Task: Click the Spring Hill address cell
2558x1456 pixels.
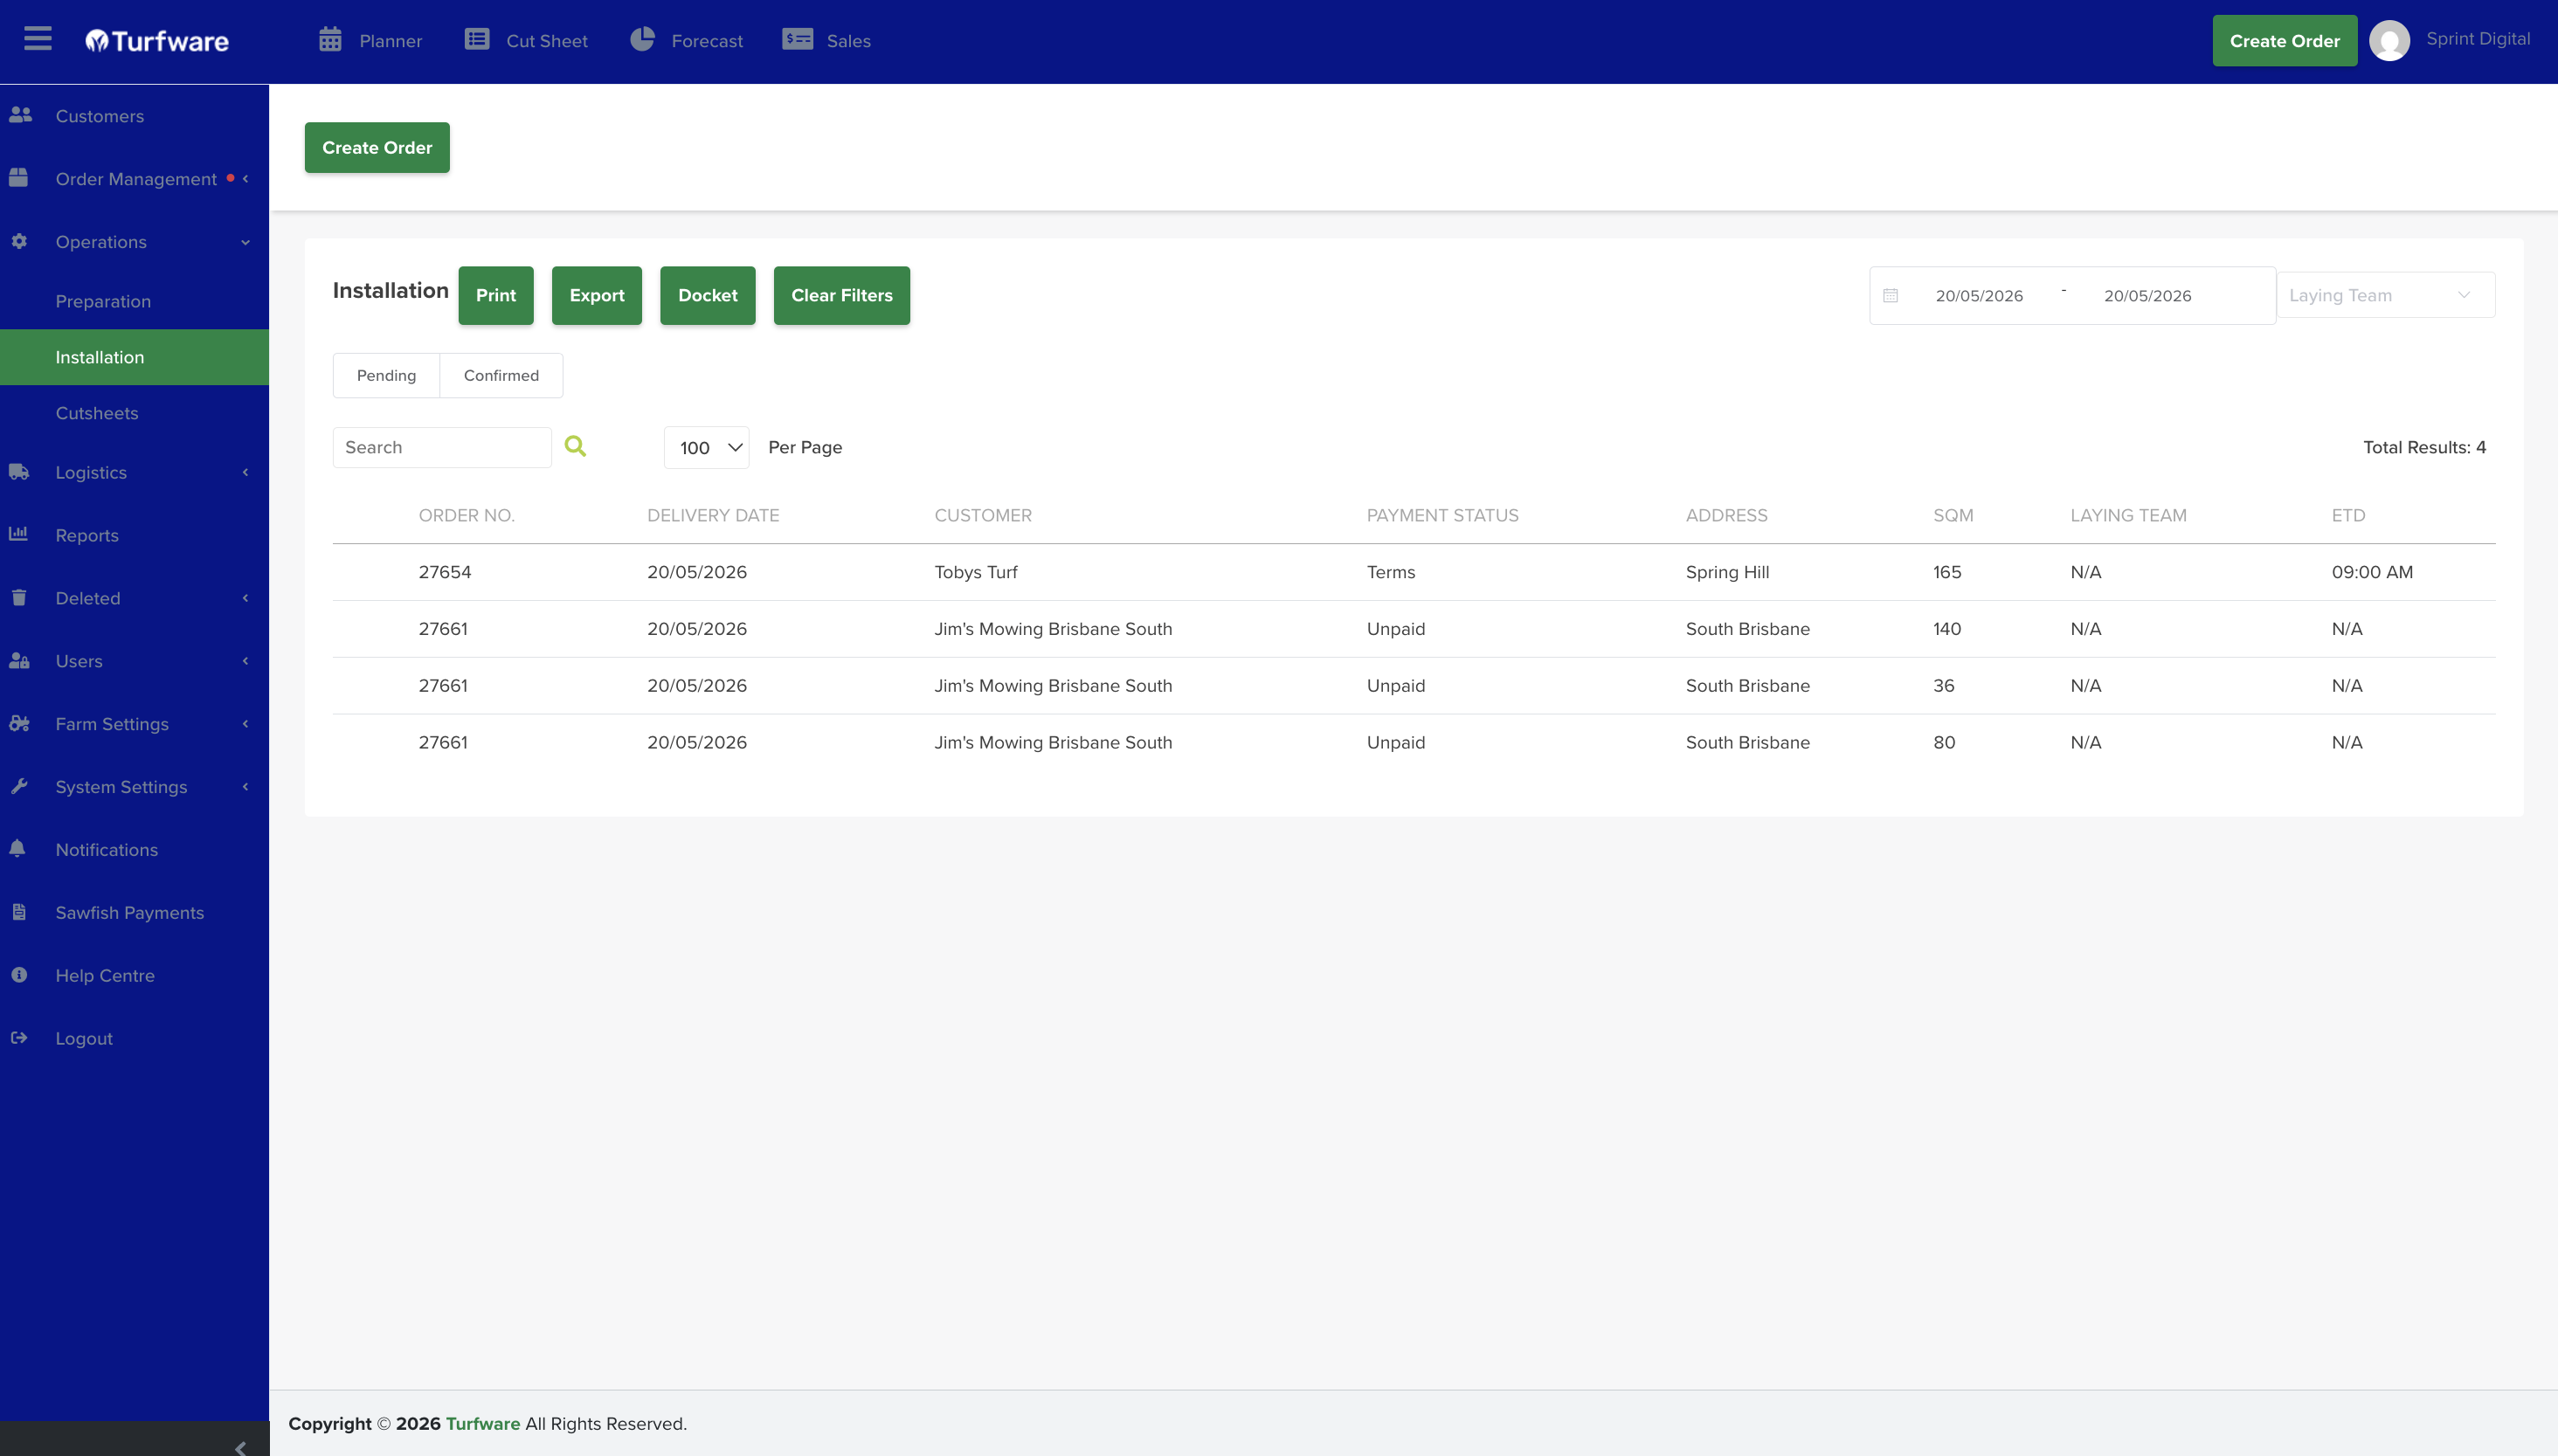Action: click(1727, 572)
